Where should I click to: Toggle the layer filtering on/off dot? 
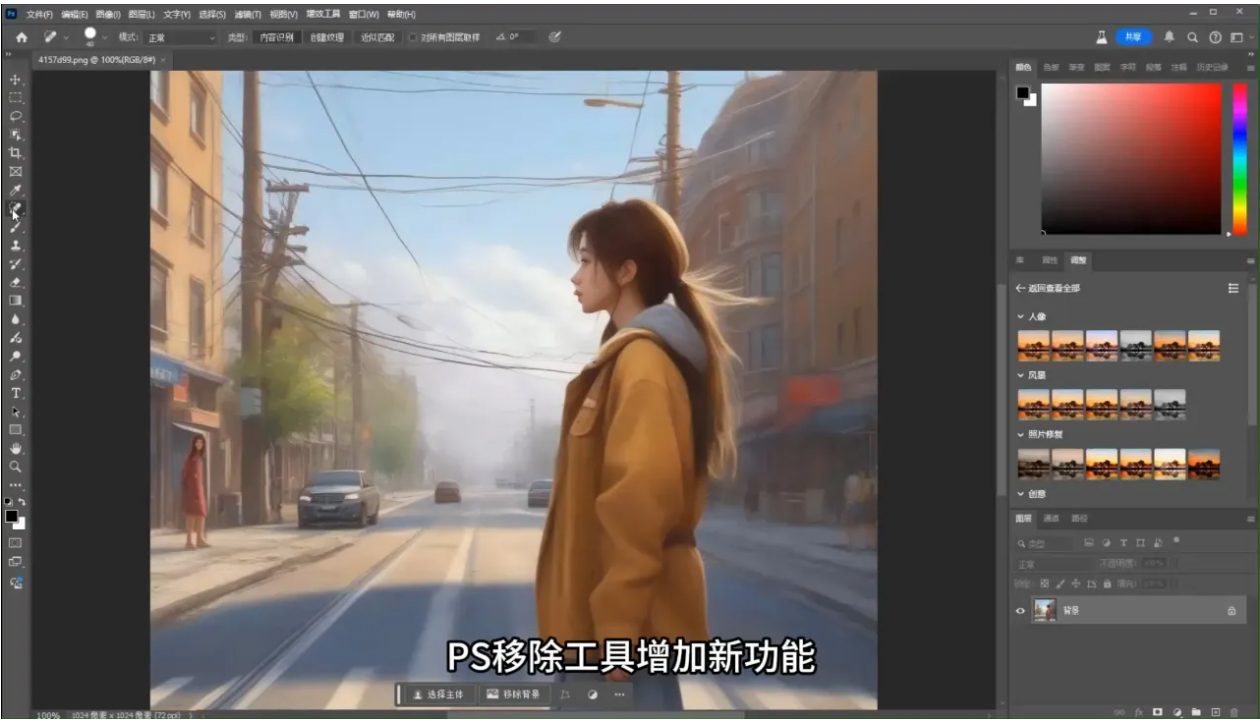coord(1177,540)
